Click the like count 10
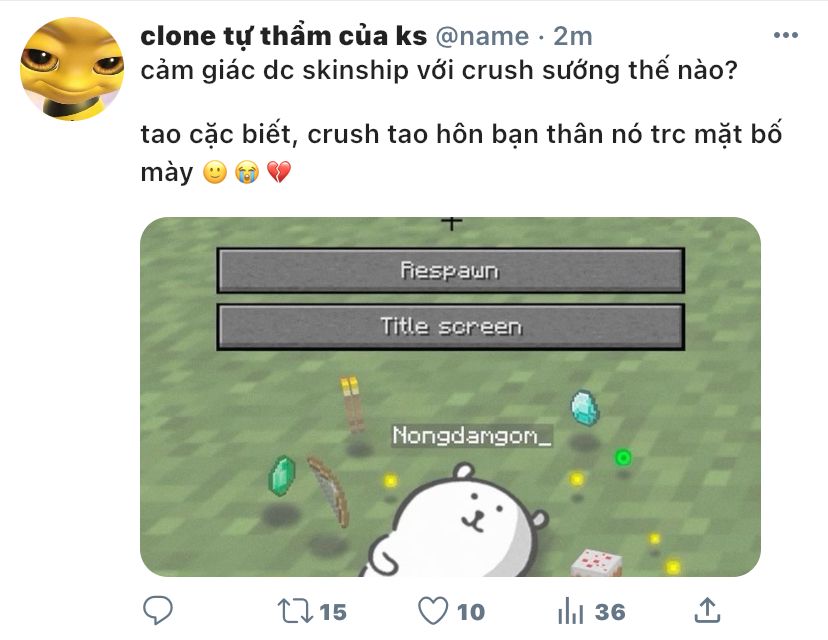This screenshot has height=640, width=828. 471,612
